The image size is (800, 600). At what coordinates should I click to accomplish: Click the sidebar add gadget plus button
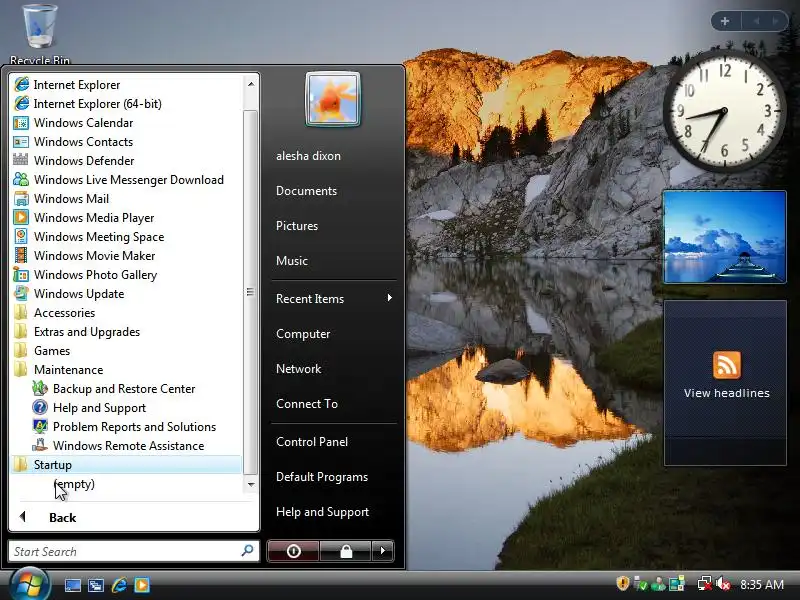(x=724, y=21)
